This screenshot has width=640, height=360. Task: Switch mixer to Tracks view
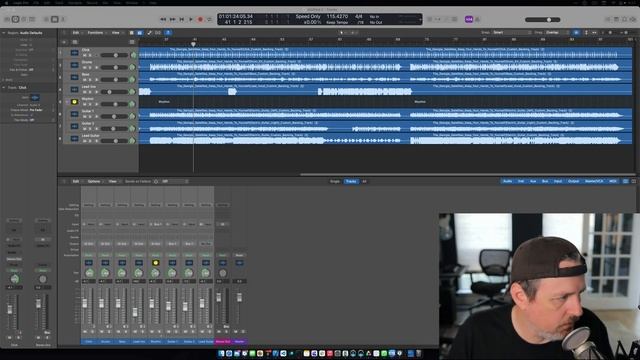pyautogui.click(x=351, y=181)
